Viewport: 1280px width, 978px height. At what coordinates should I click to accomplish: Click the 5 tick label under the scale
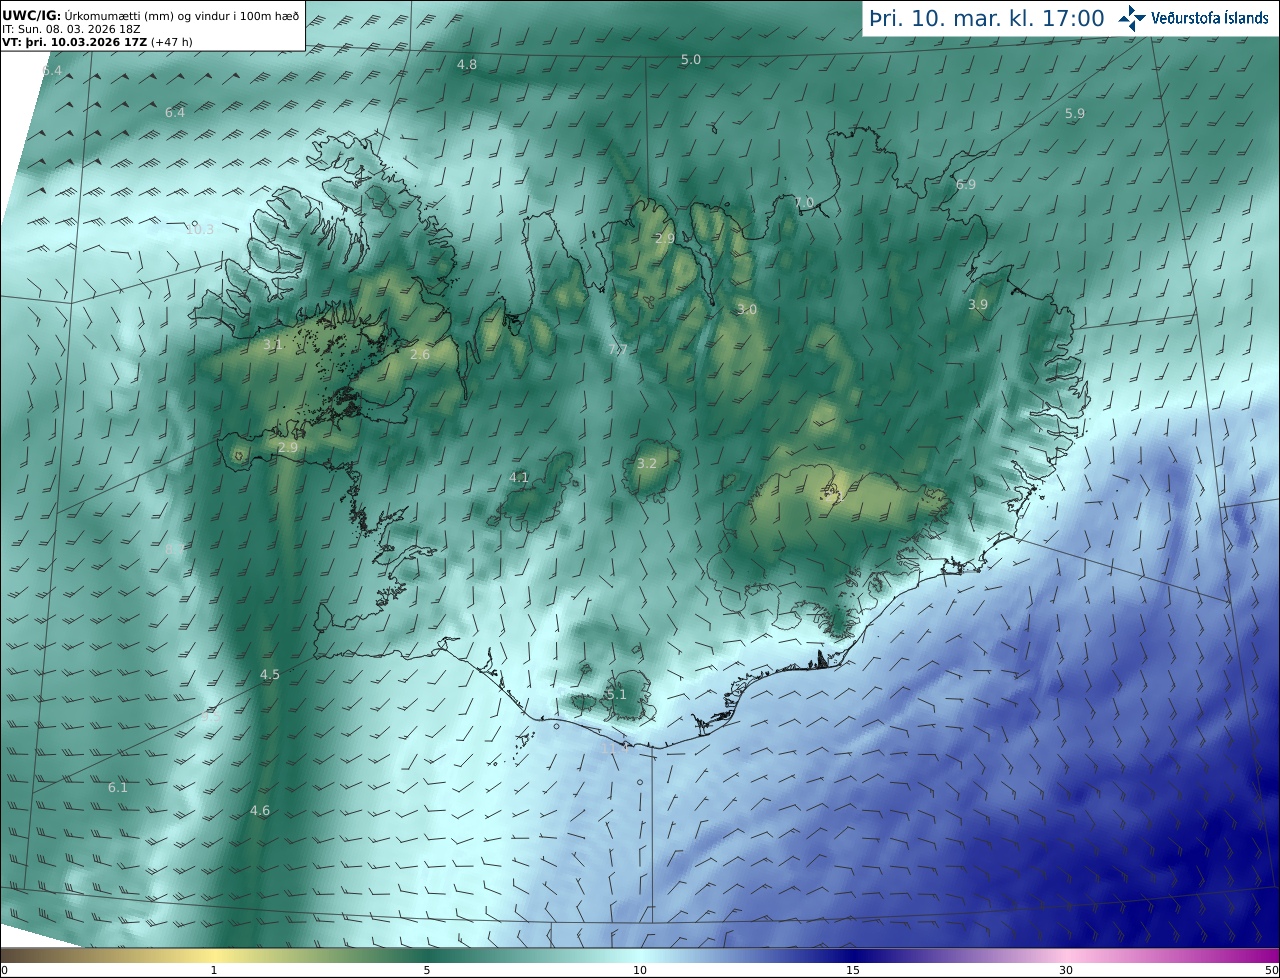(x=427, y=970)
